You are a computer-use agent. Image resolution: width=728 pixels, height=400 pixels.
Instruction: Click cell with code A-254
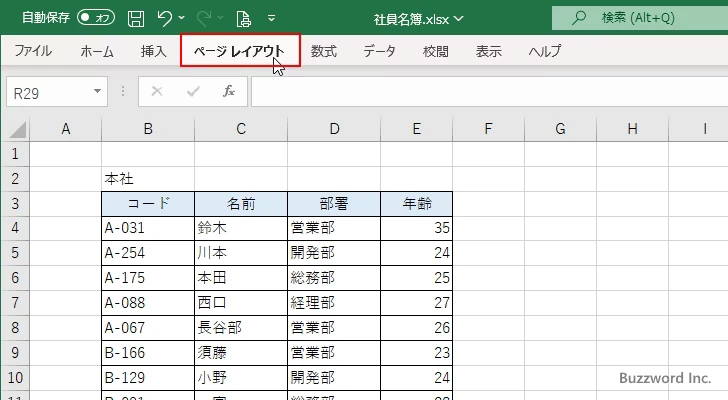[x=148, y=253]
